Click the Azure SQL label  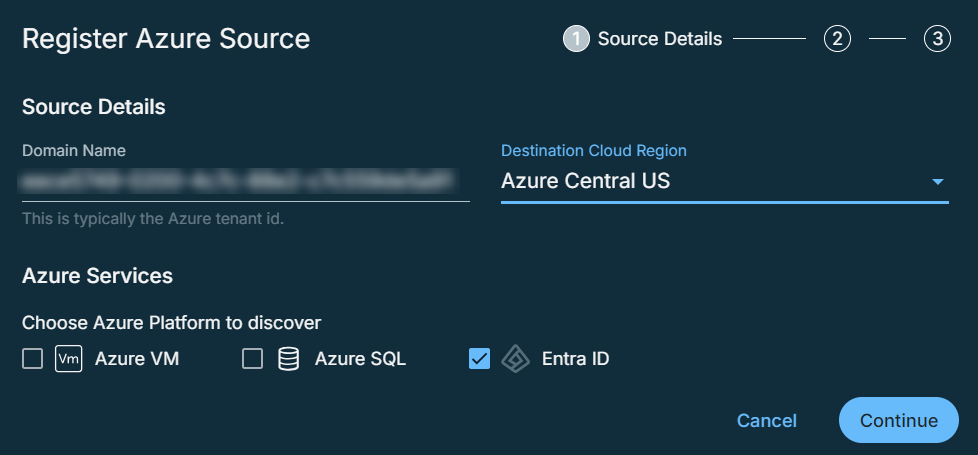pyautogui.click(x=361, y=359)
